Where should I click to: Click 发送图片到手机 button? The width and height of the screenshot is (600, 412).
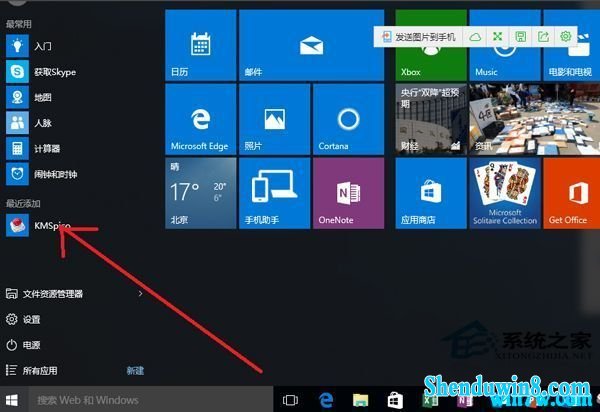pyautogui.click(x=419, y=37)
